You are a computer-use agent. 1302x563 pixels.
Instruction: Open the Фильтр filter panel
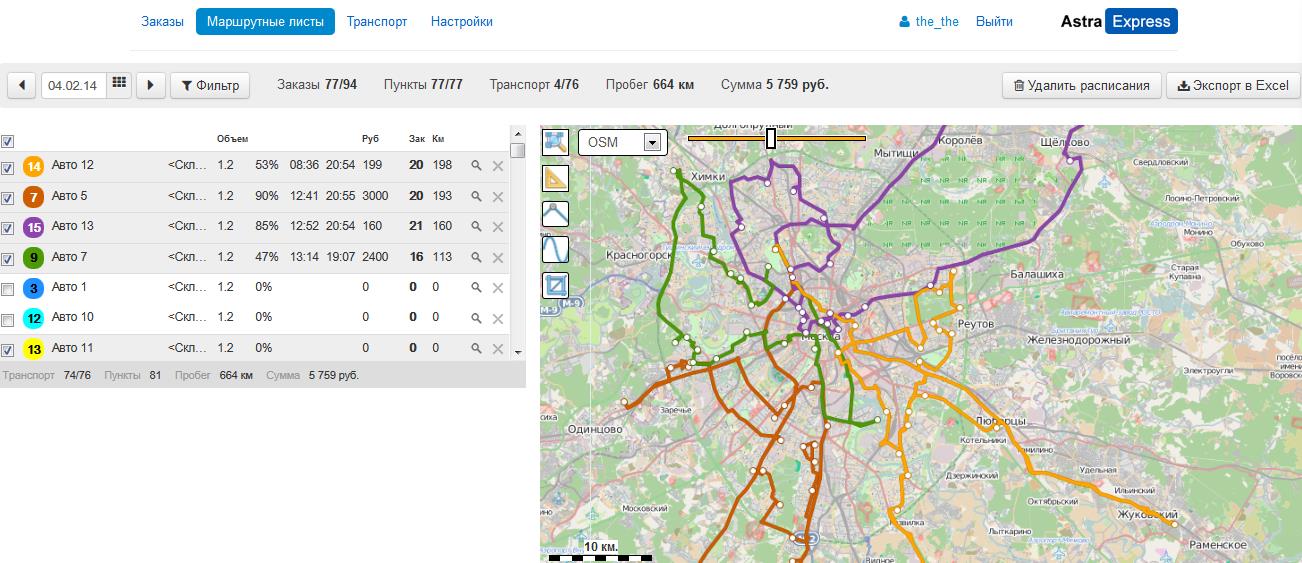210,85
